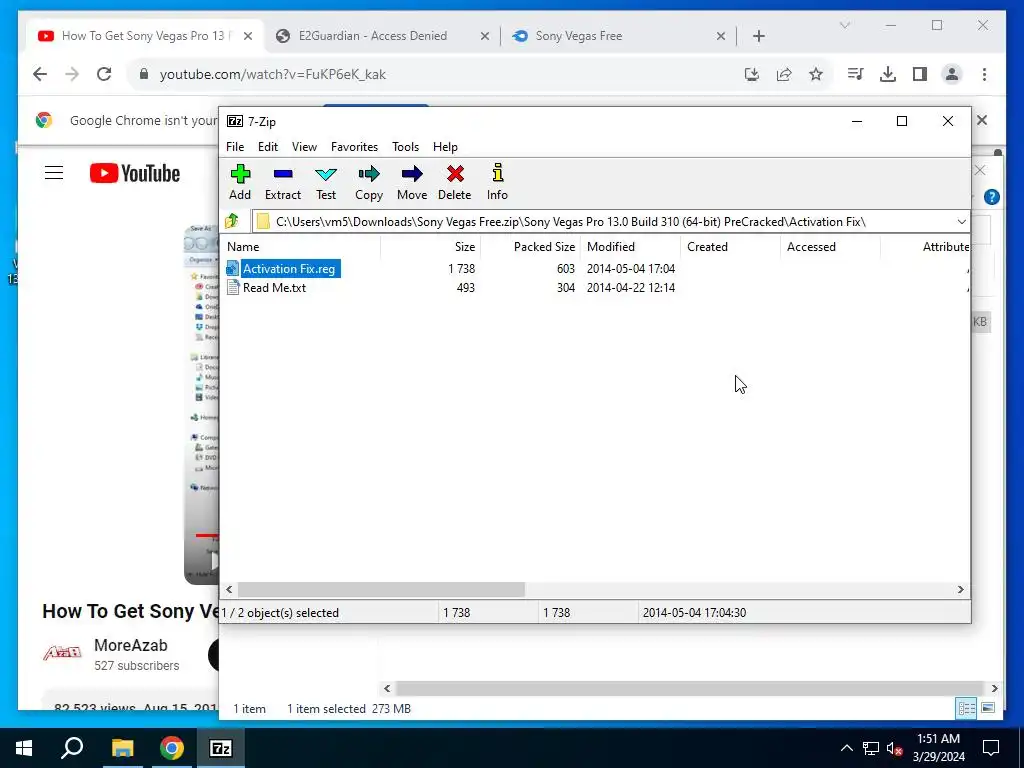Switch Explorer to large icons view

pos(988,709)
